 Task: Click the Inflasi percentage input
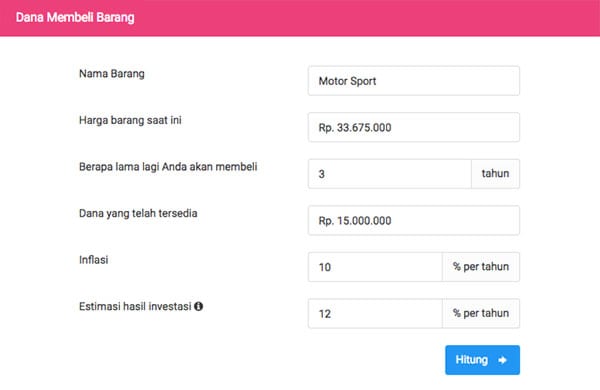click(375, 267)
